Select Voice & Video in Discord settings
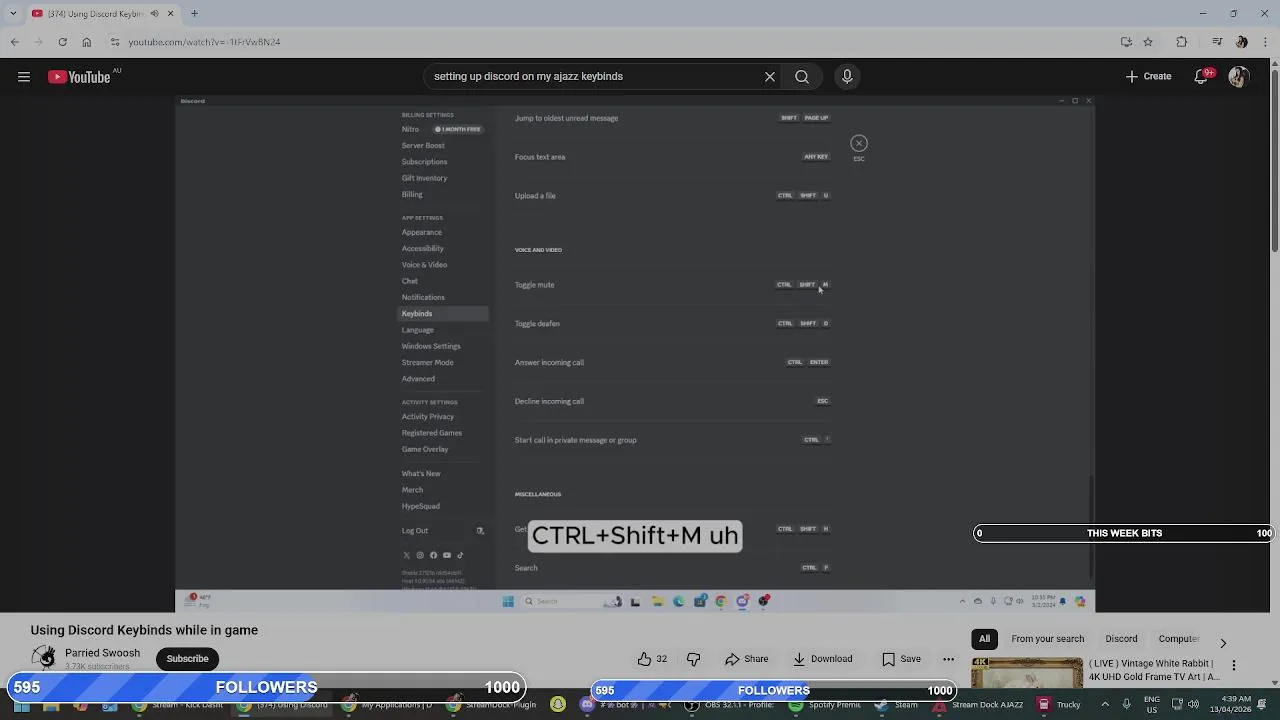This screenshot has height=720, width=1280. [424, 265]
